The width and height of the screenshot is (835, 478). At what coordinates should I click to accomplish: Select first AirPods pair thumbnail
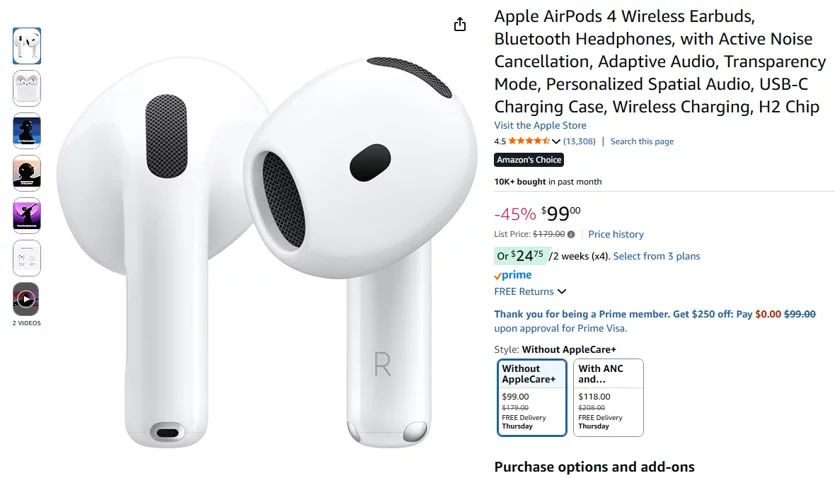coord(27,46)
